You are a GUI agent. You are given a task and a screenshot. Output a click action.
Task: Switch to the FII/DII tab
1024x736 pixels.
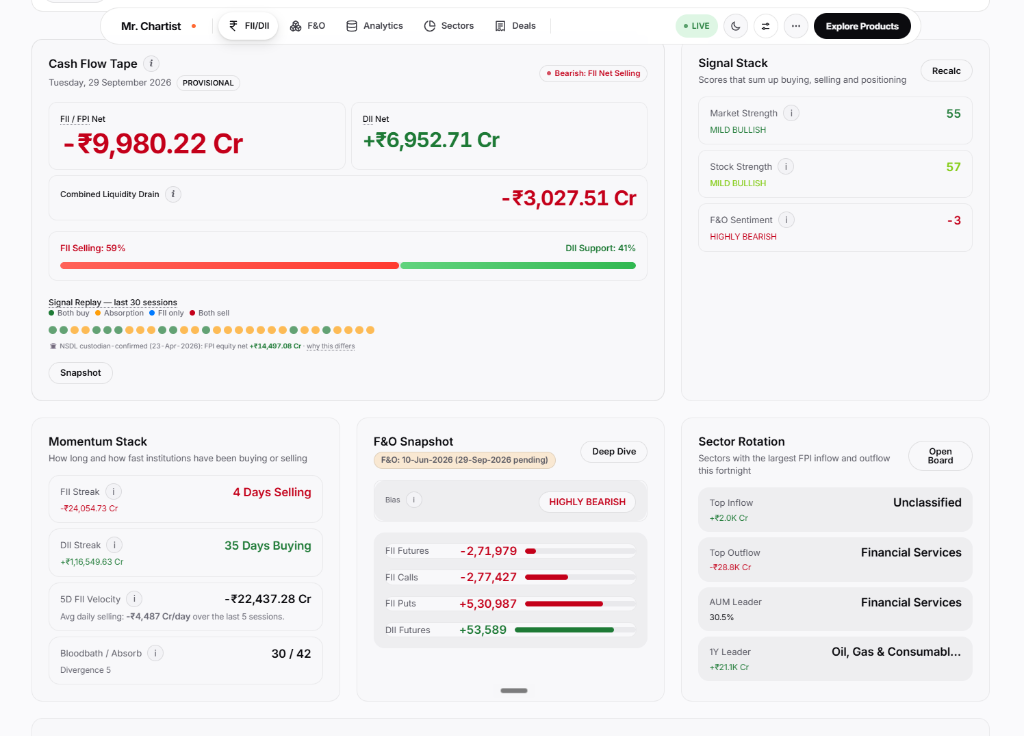[x=249, y=26]
